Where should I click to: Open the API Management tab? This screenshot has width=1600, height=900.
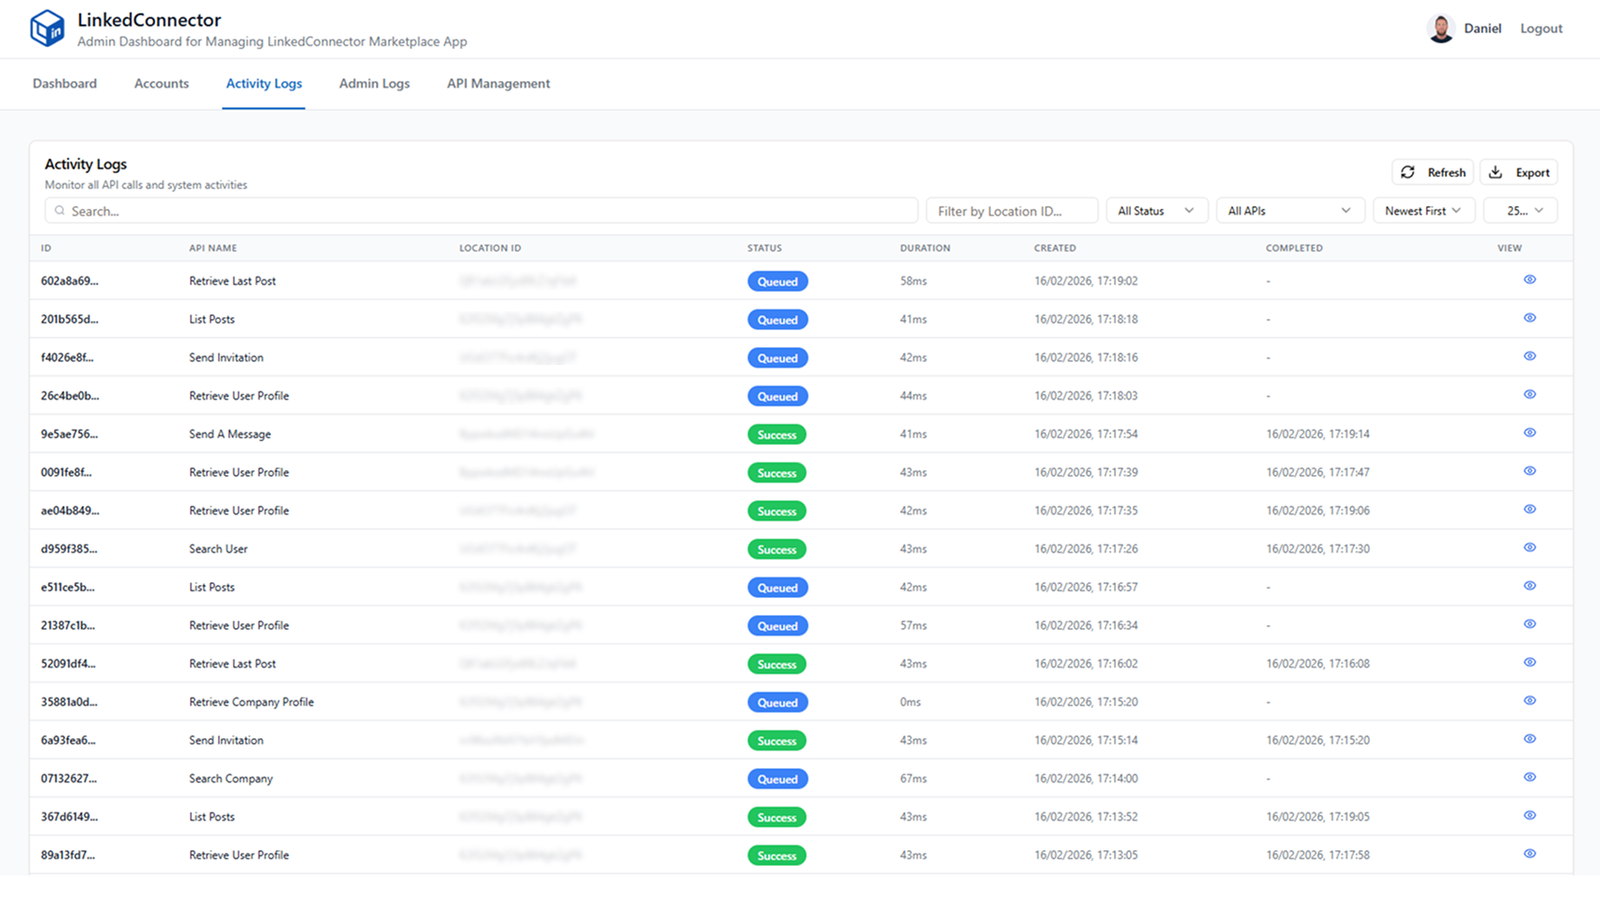[498, 84]
